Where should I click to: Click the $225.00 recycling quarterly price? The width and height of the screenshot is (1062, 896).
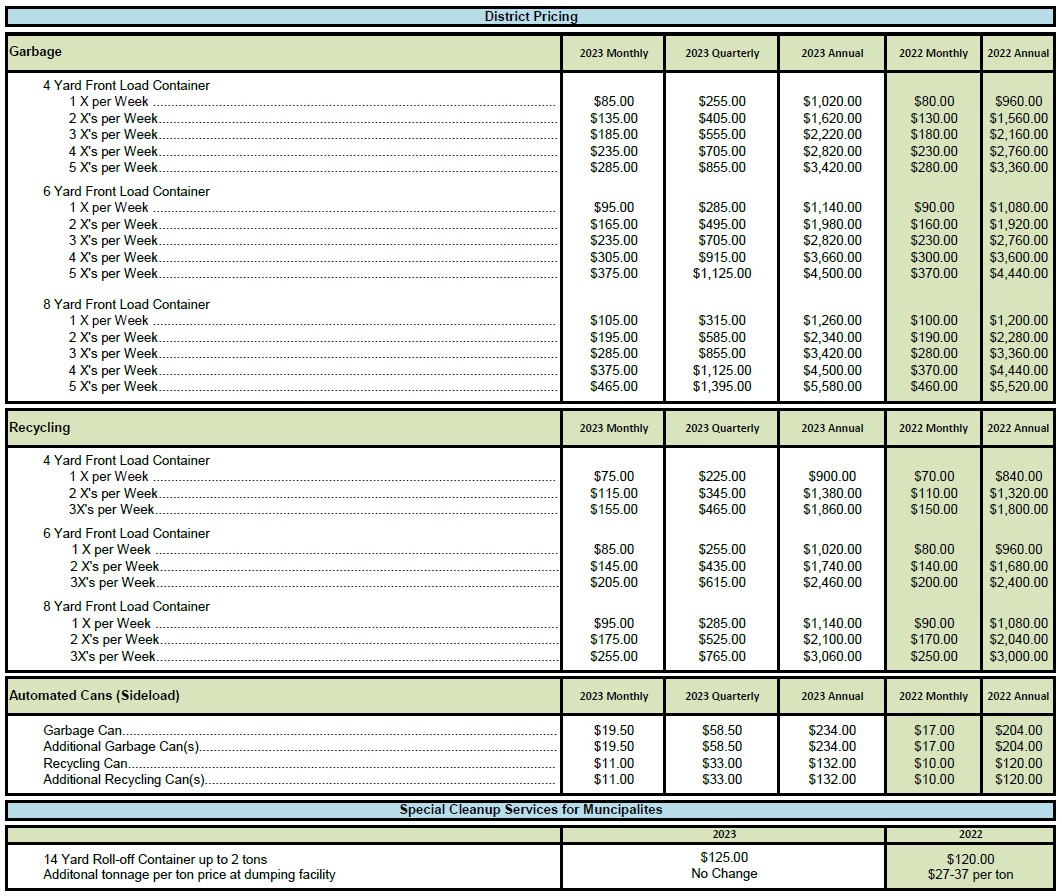(722, 477)
